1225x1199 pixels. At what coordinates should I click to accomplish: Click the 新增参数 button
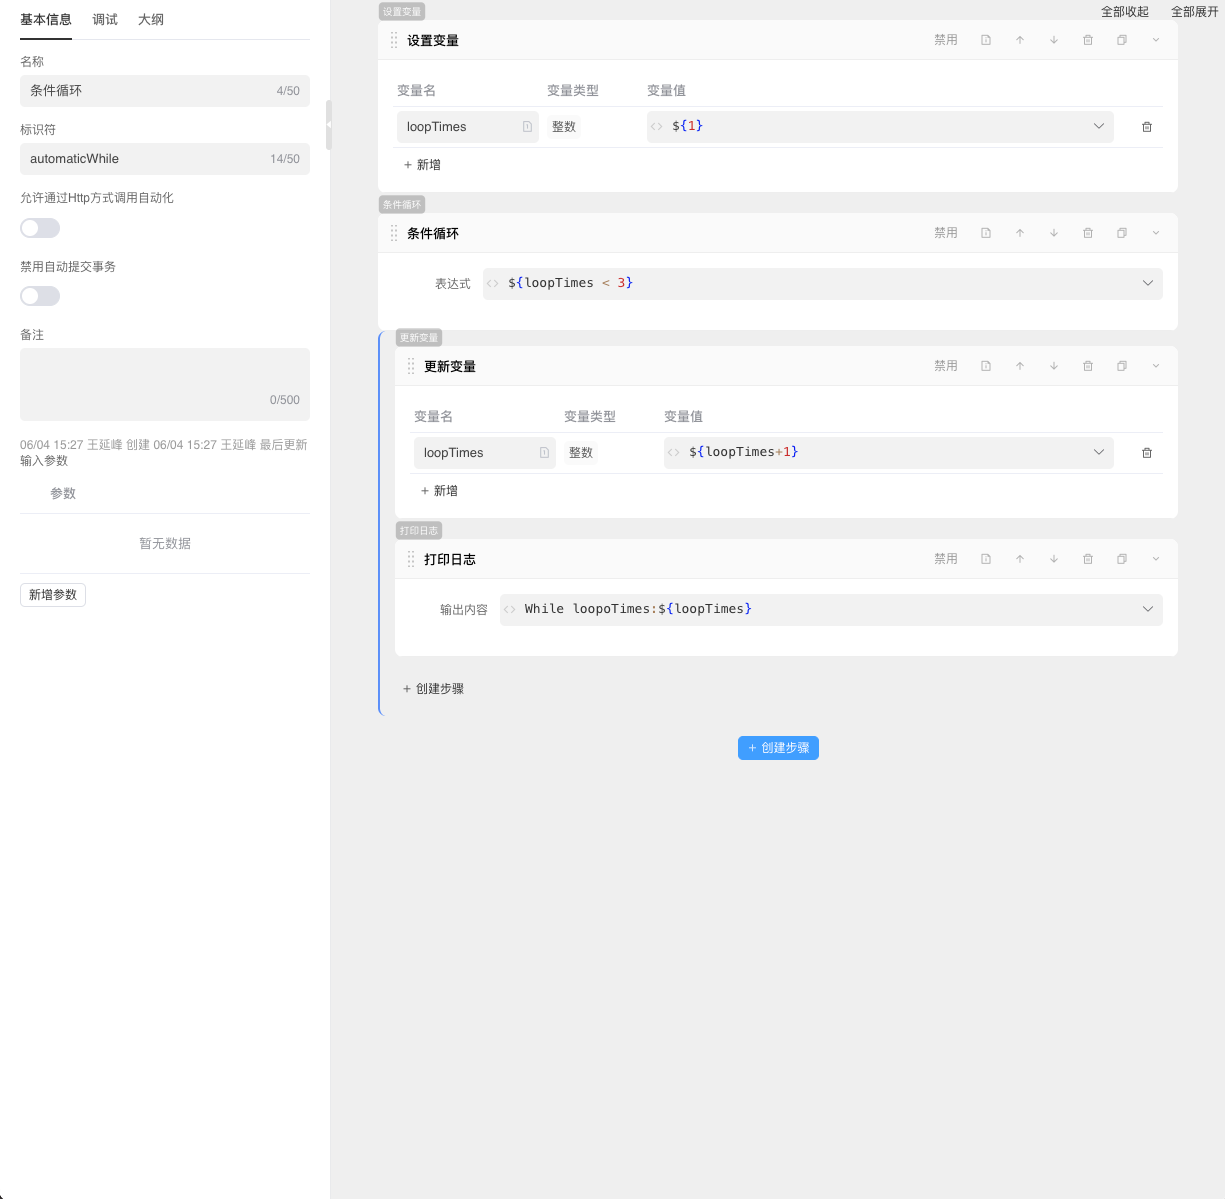click(53, 595)
